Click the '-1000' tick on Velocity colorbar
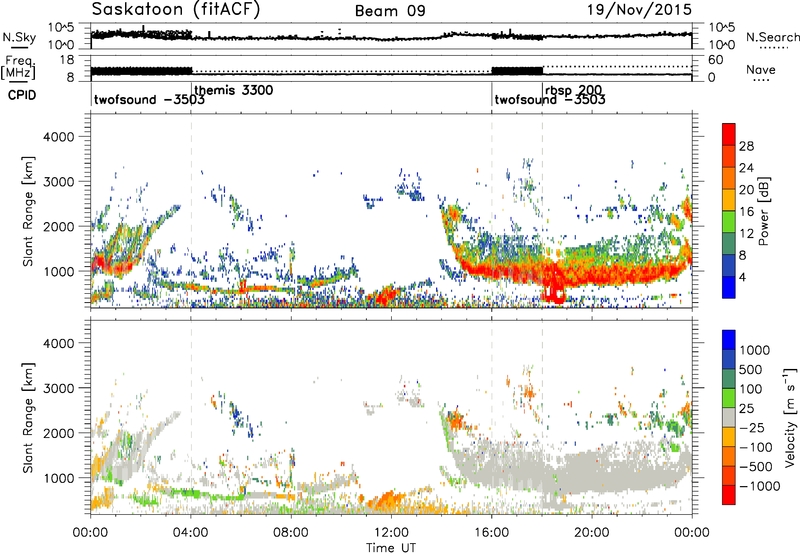800x554 pixels. (759, 486)
